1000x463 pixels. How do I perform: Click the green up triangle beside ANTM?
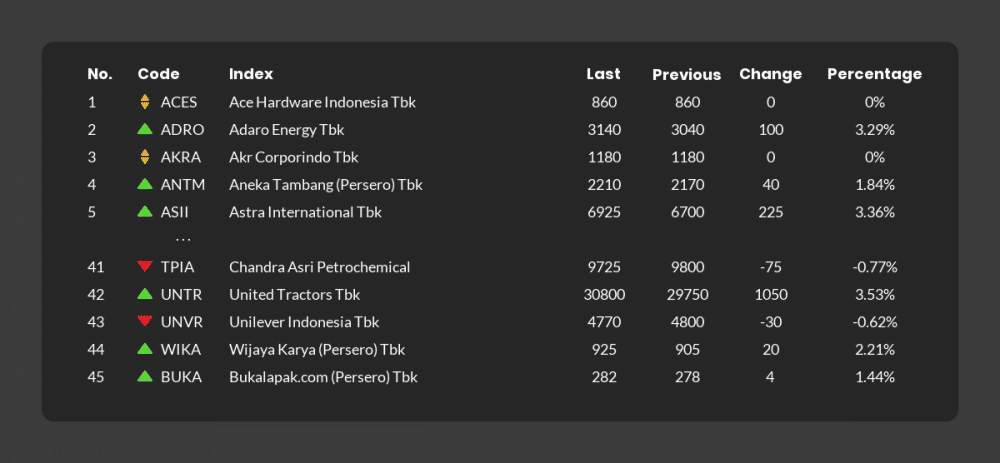pyautogui.click(x=145, y=184)
